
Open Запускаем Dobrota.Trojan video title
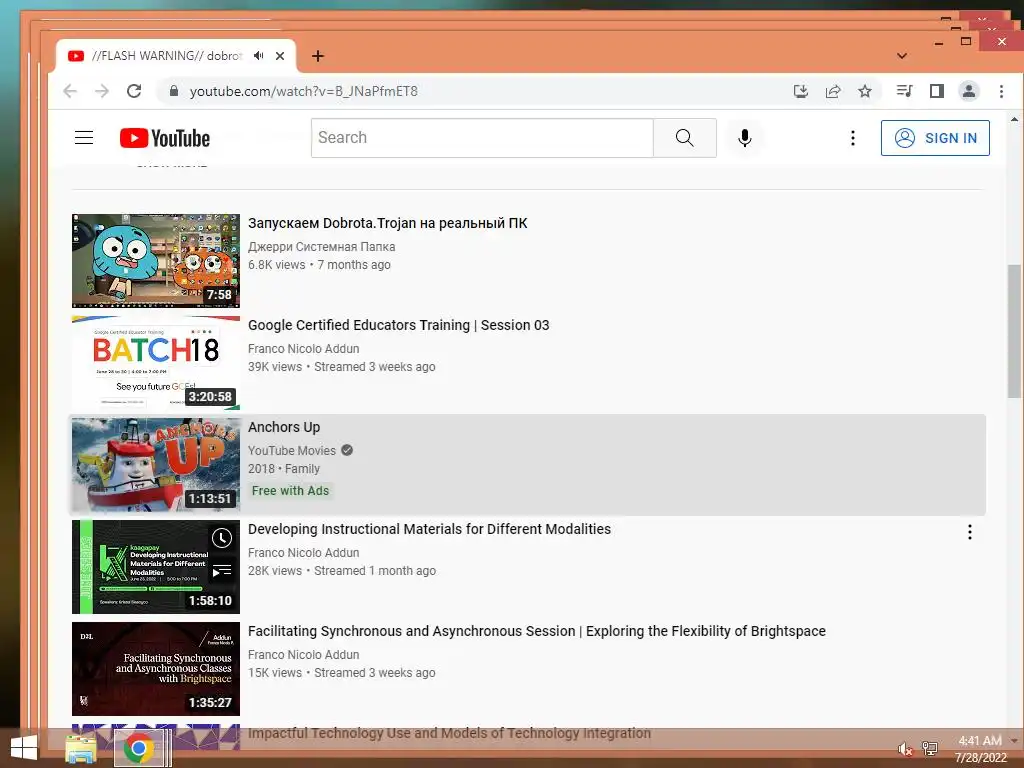[x=387, y=223]
